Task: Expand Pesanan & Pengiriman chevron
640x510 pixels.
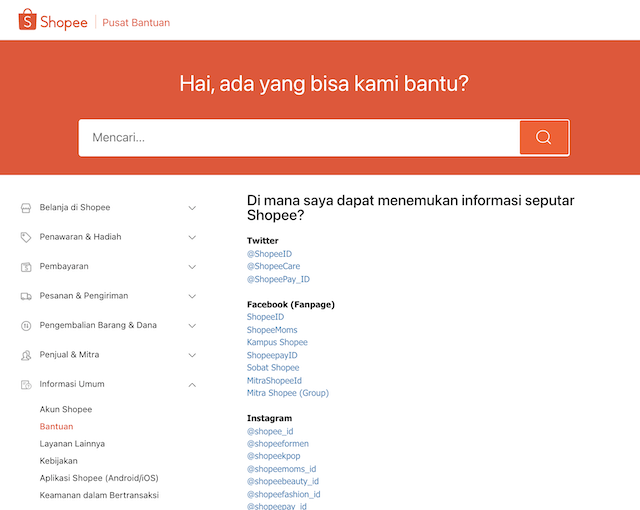Action: 192,296
